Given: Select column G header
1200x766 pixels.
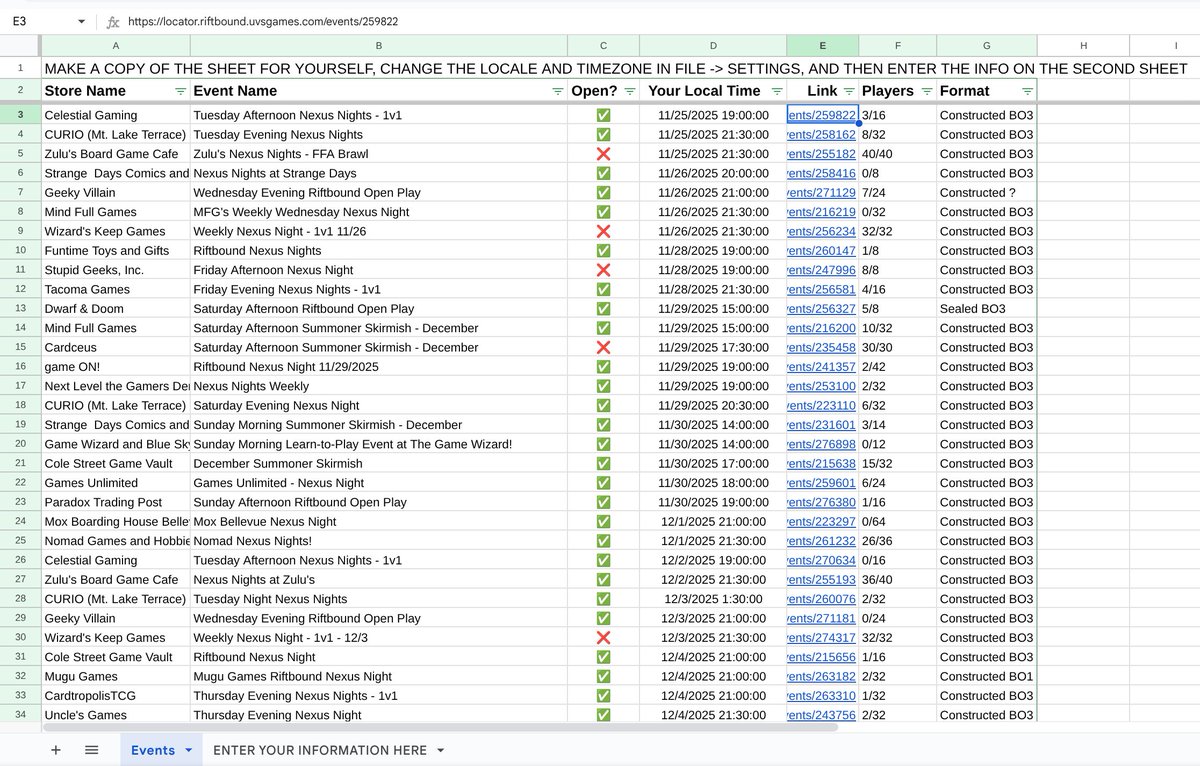Looking at the screenshot, I should click(987, 45).
